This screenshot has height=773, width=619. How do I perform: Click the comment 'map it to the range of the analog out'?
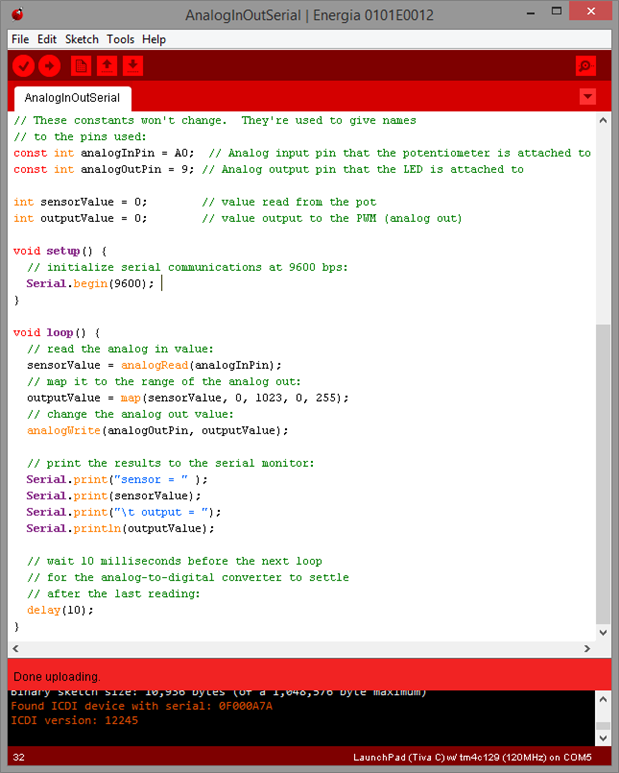tap(164, 382)
